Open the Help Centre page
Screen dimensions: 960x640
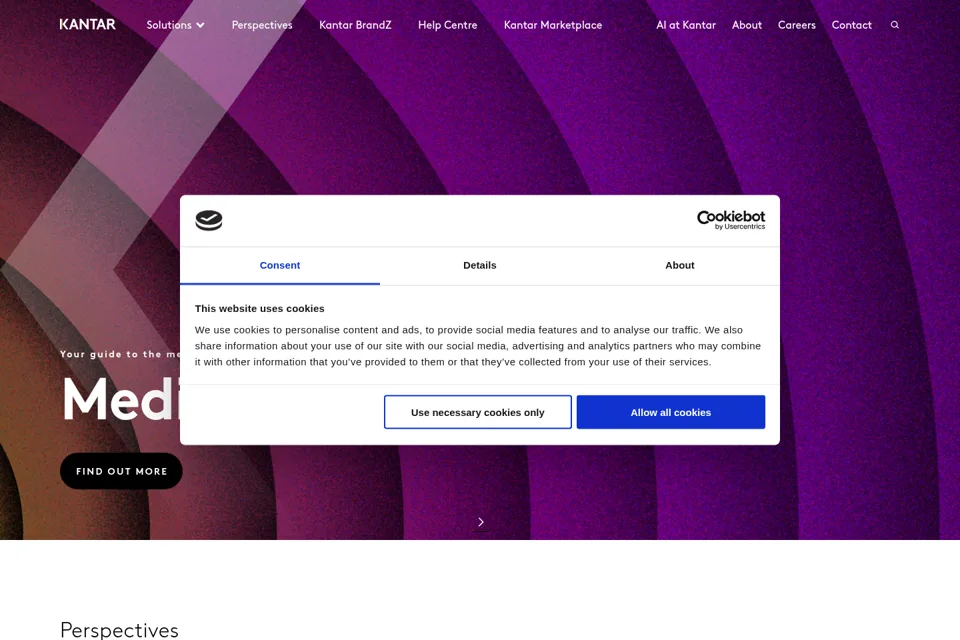point(448,25)
